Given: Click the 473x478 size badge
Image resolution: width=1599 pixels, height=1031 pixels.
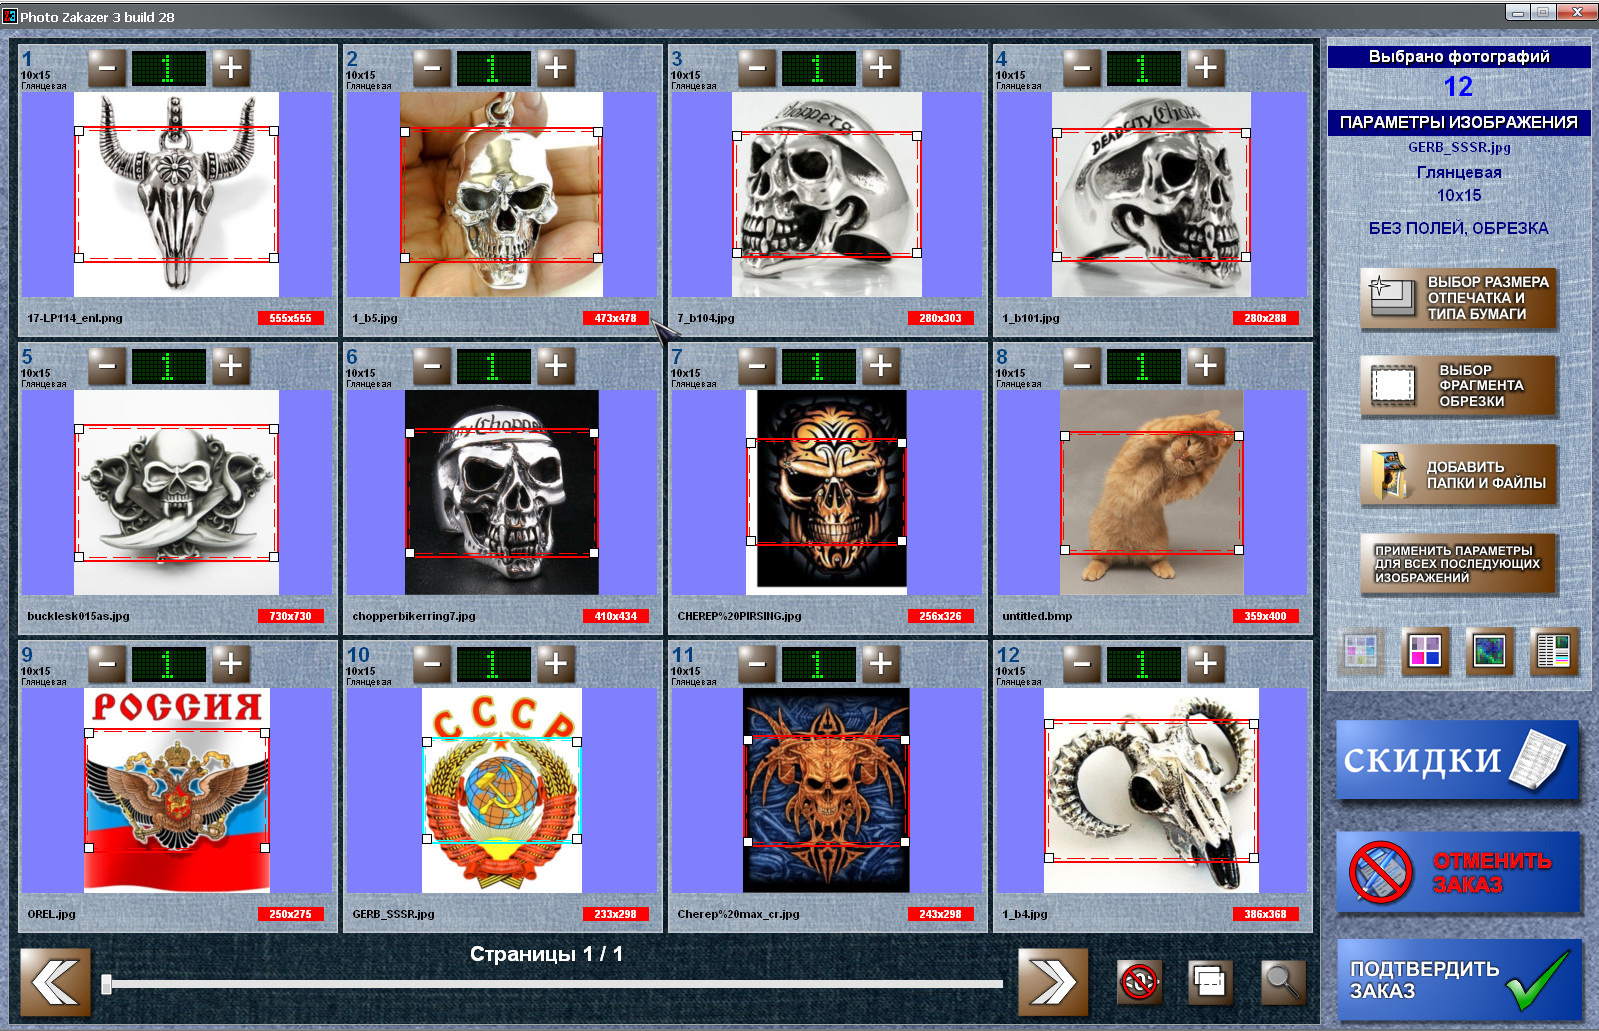Looking at the screenshot, I should pos(615,318).
